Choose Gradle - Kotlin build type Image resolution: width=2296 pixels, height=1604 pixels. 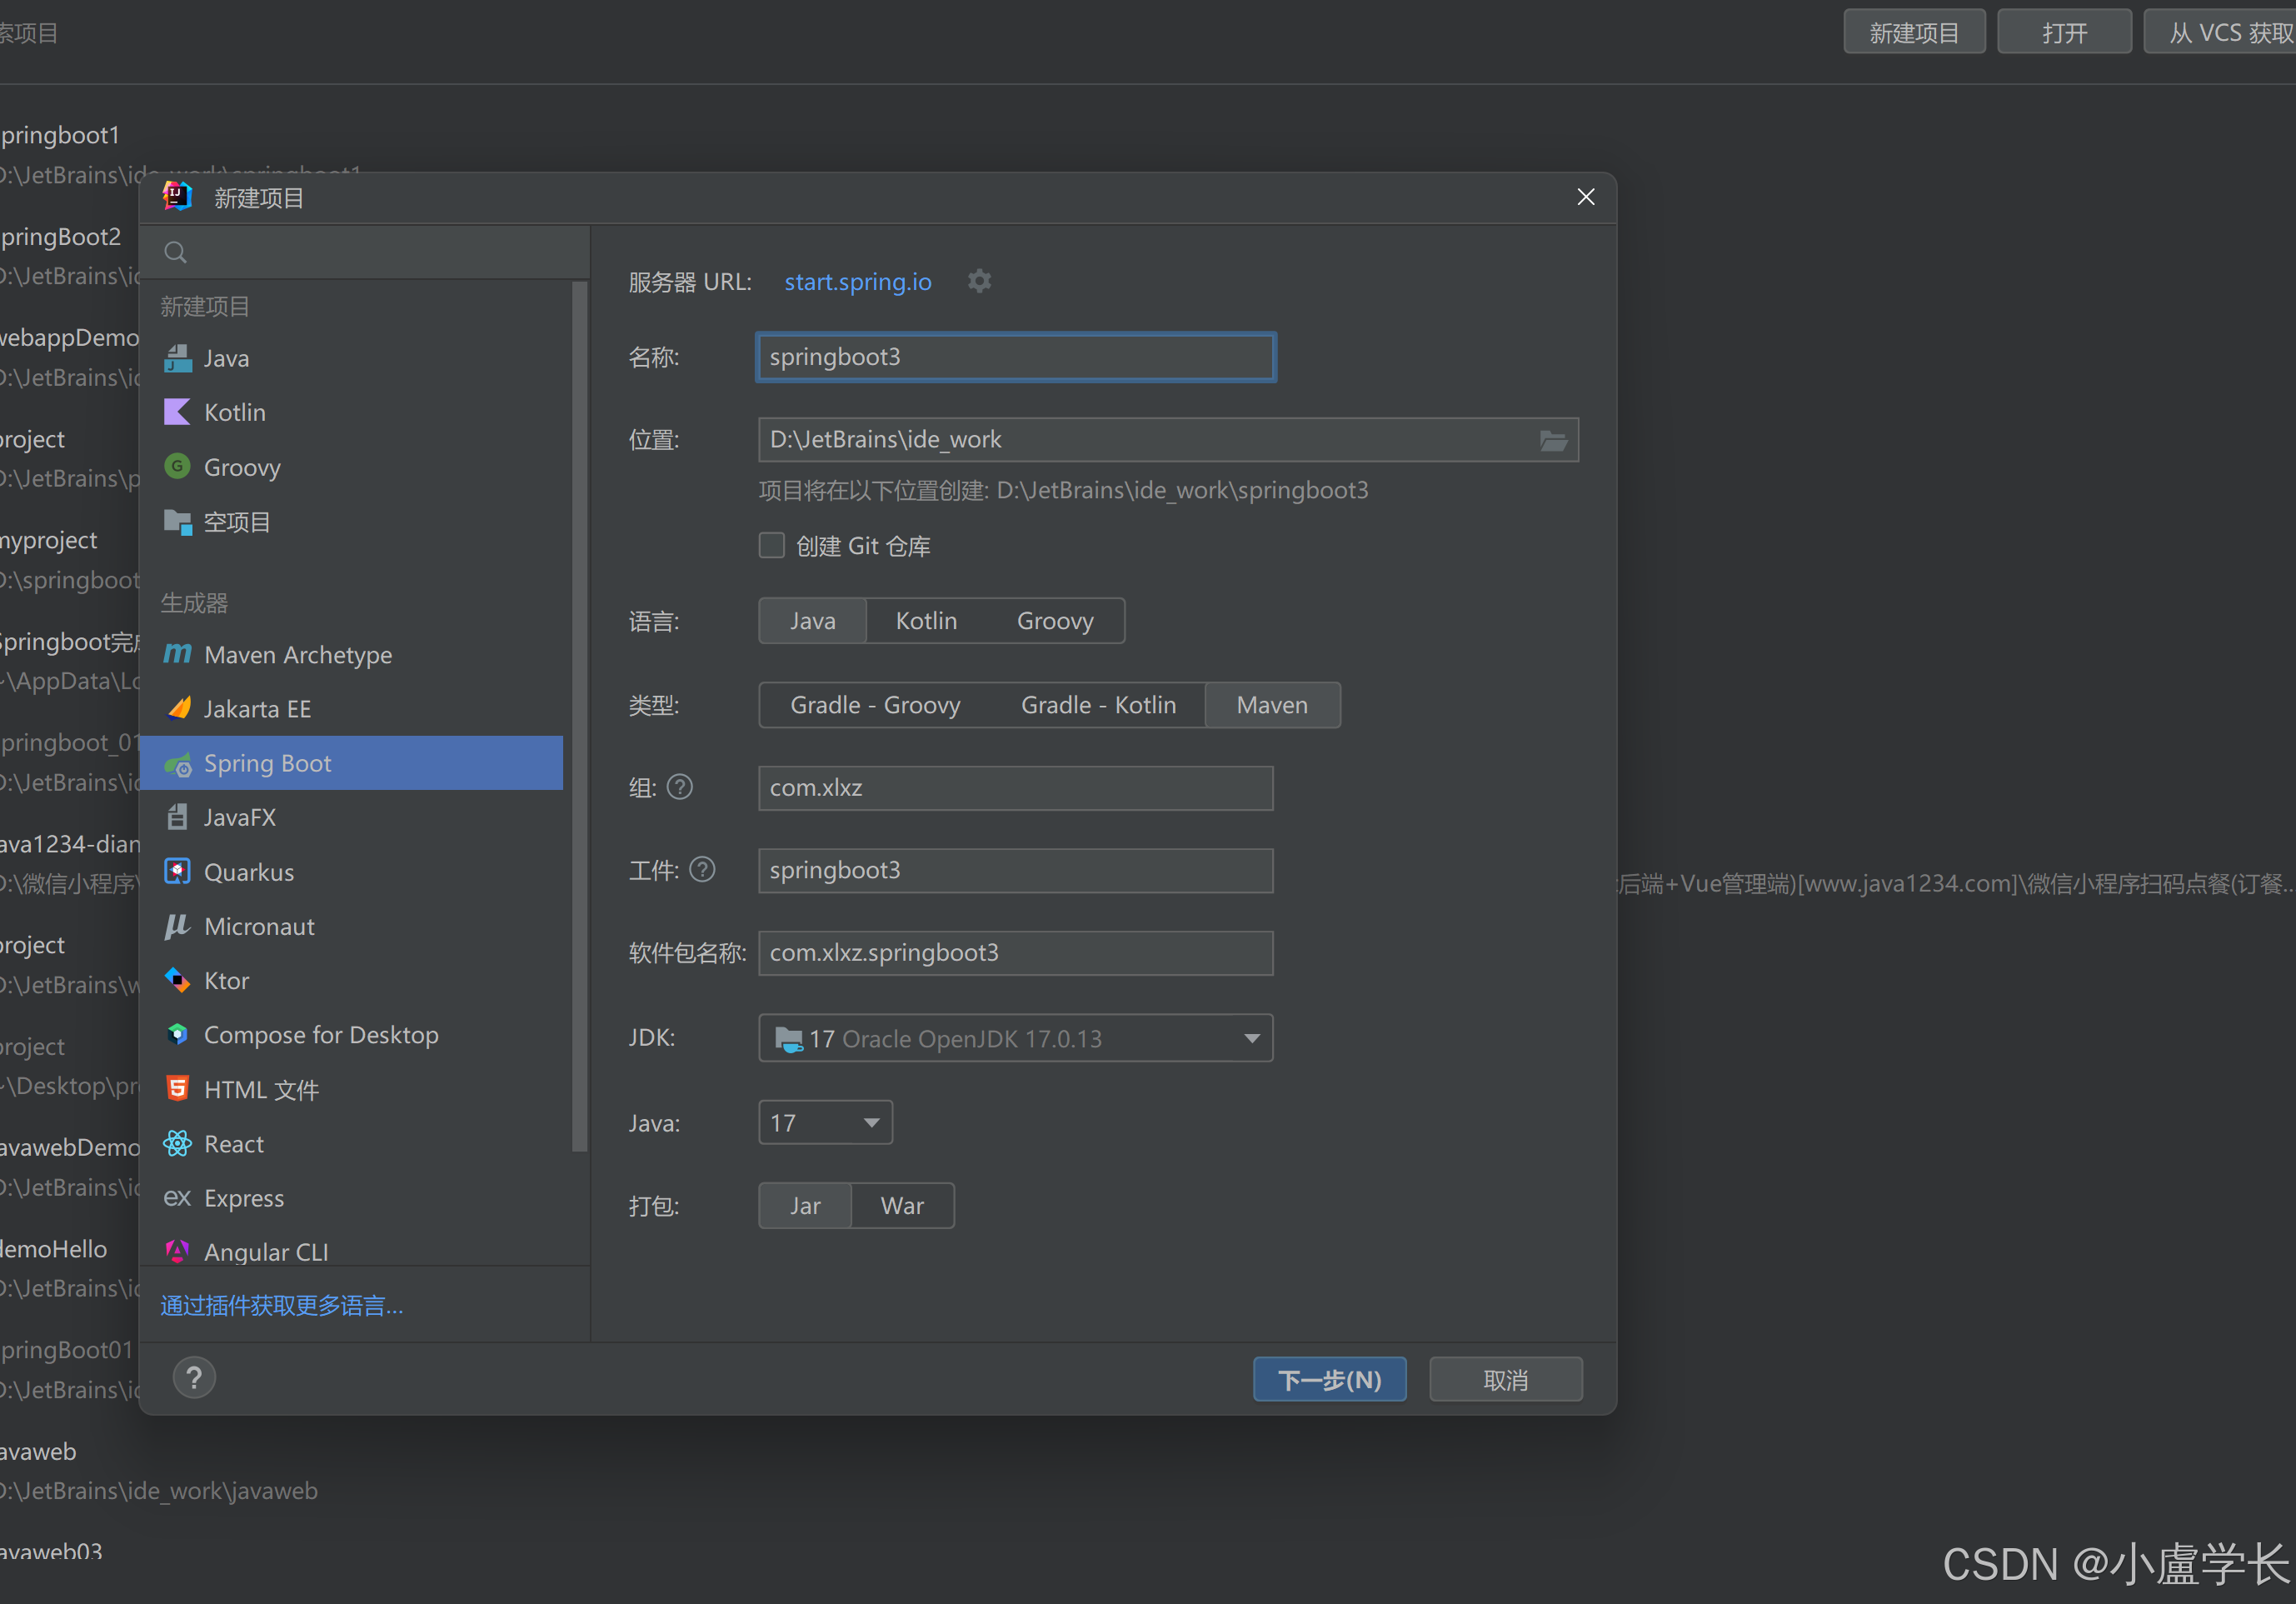[1098, 705]
